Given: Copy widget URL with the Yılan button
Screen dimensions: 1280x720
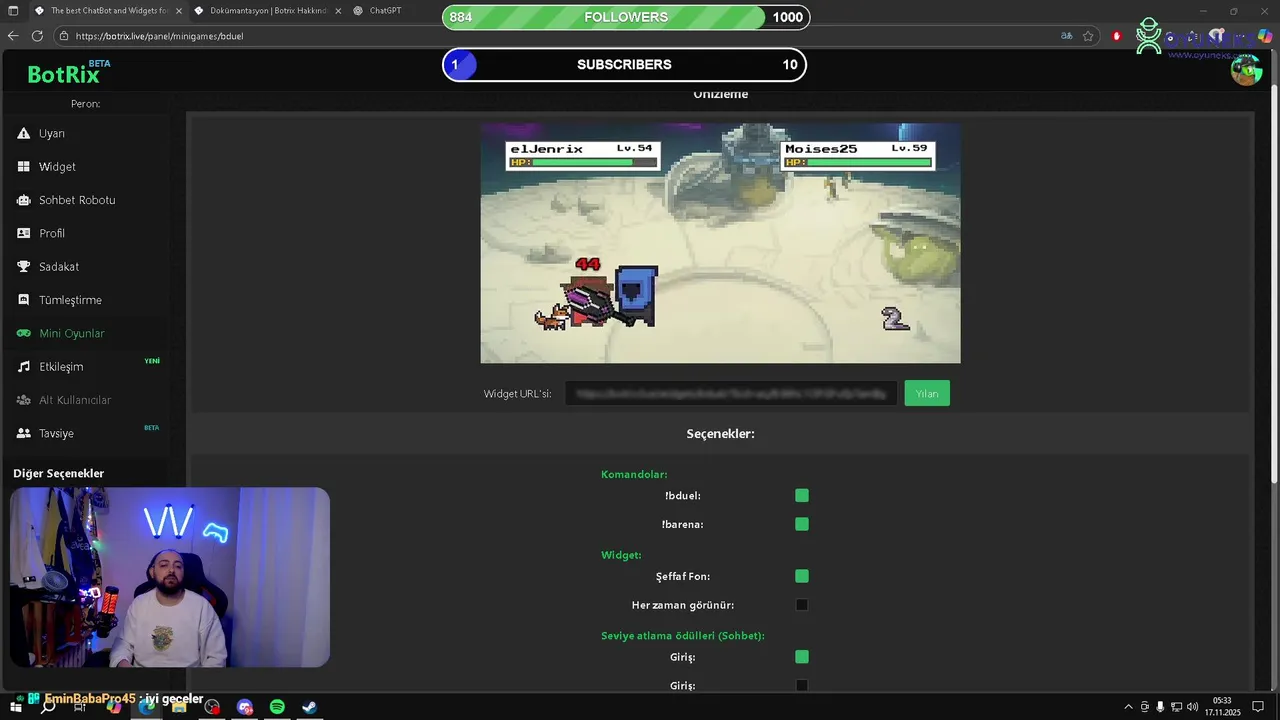Looking at the screenshot, I should point(927,393).
